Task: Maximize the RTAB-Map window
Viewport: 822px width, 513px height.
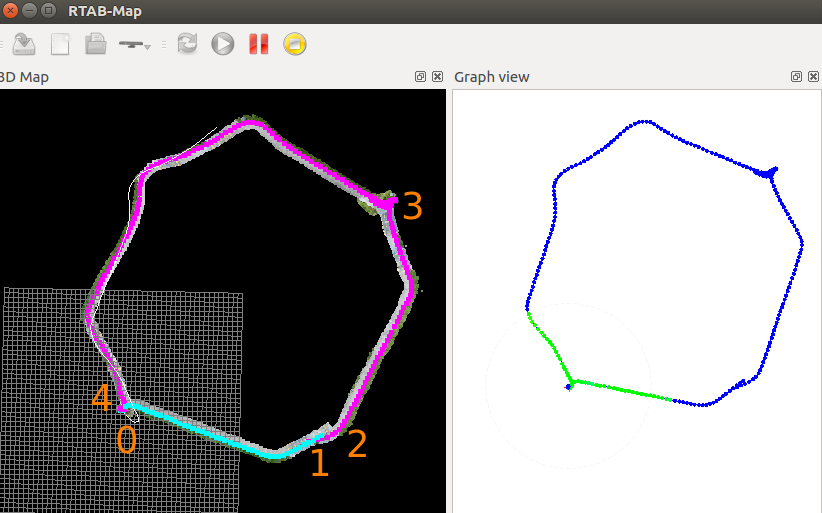Action: tap(49, 10)
